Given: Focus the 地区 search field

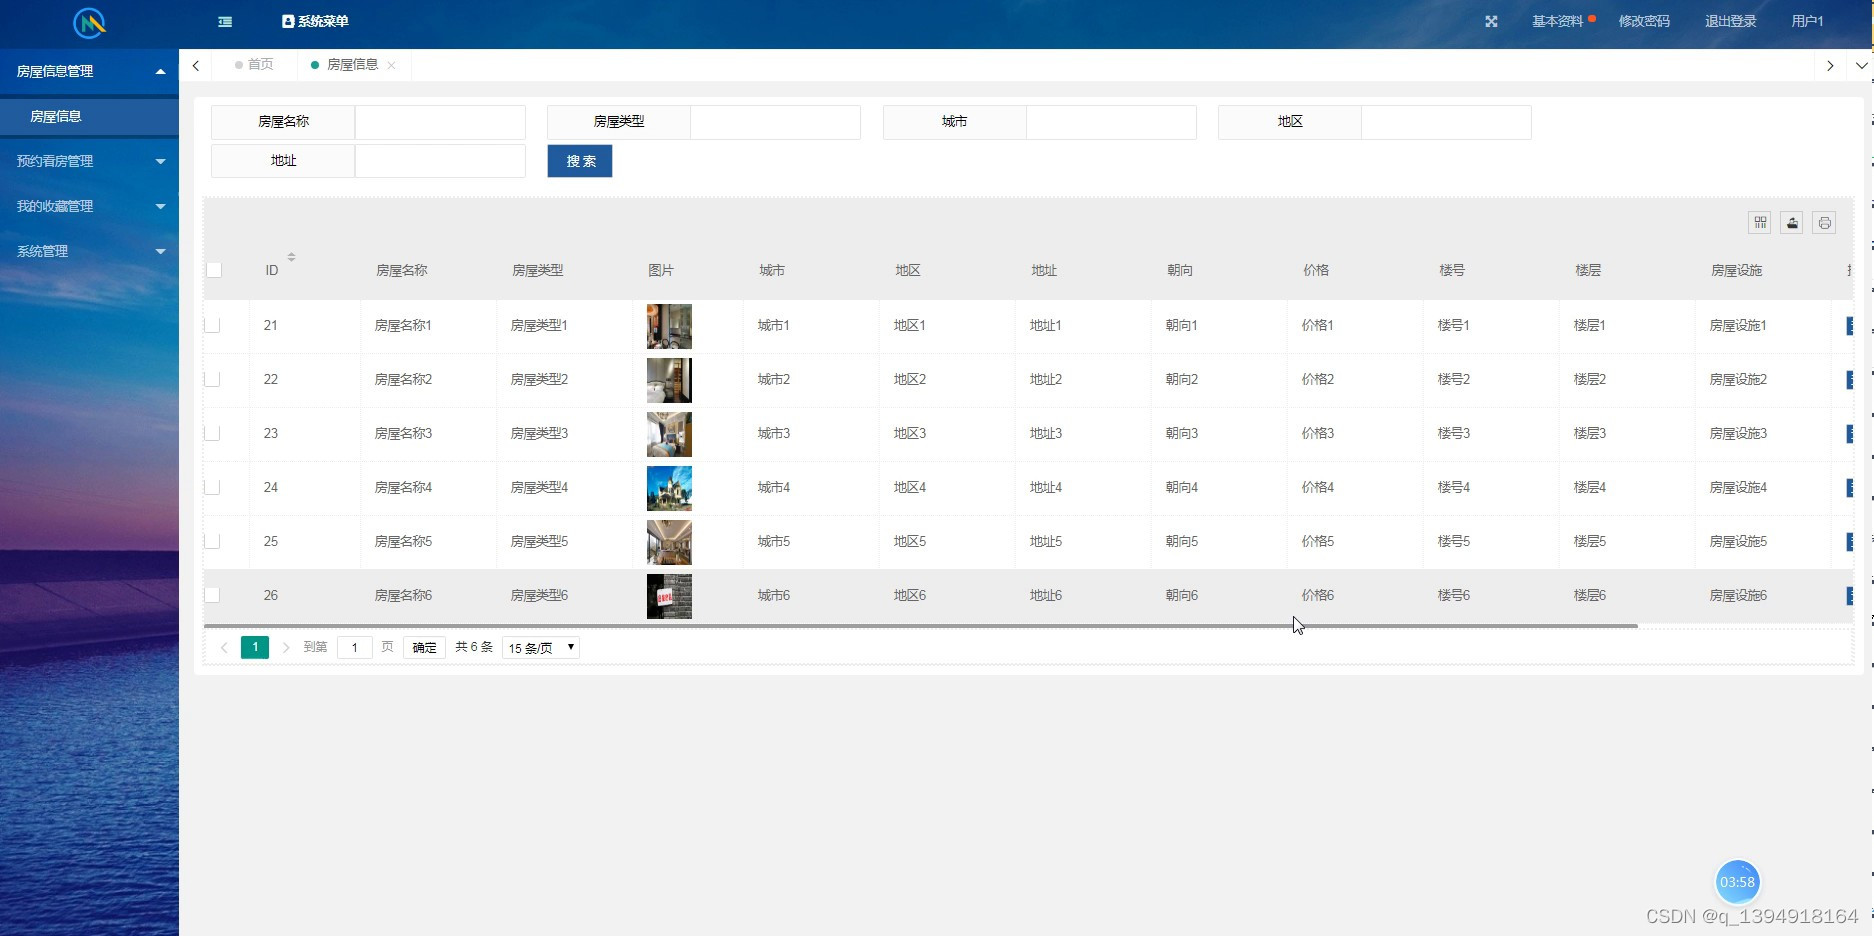Looking at the screenshot, I should click(1446, 122).
